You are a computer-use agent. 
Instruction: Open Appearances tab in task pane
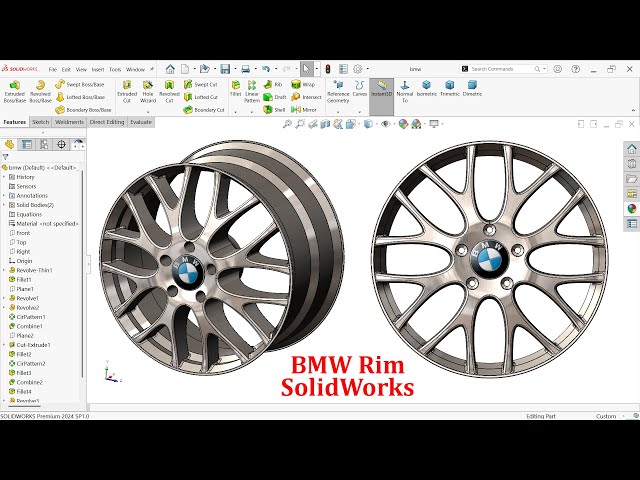pyautogui.click(x=631, y=209)
